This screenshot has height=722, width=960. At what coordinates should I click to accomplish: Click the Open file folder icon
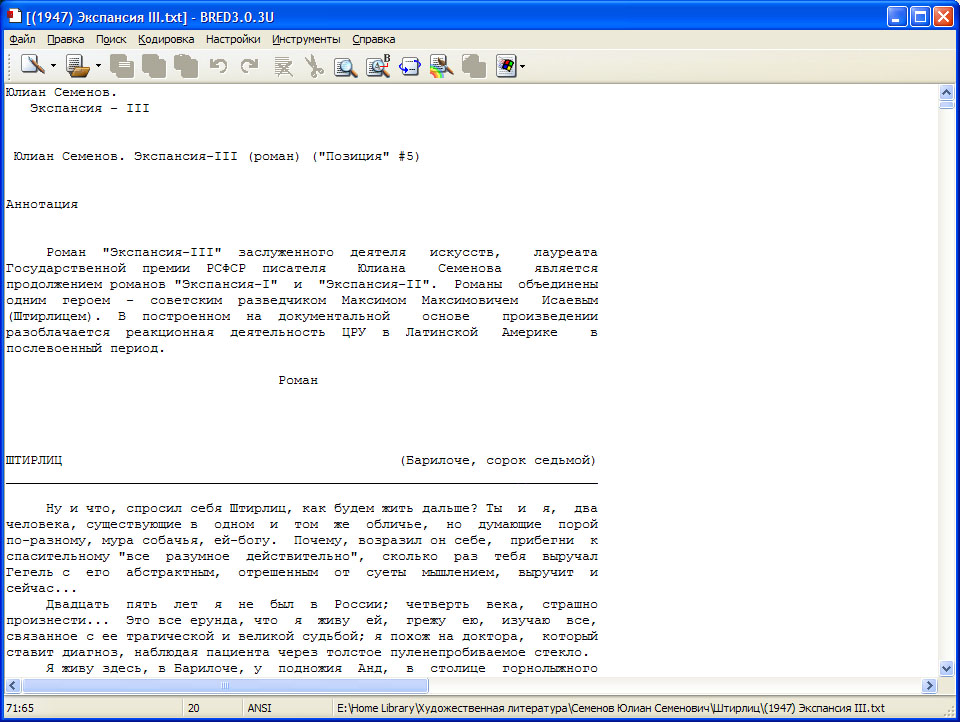coord(78,66)
